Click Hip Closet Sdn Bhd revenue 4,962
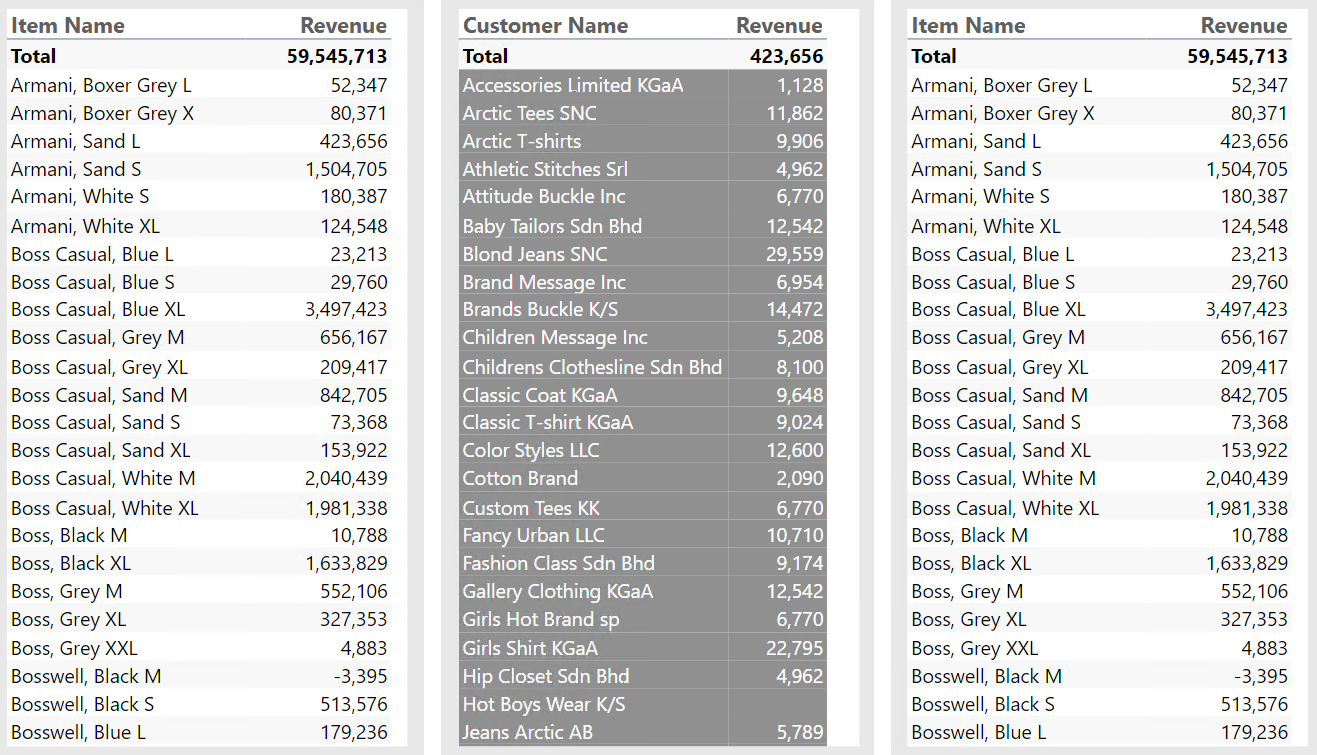The width and height of the screenshot is (1317, 755). coord(800,676)
